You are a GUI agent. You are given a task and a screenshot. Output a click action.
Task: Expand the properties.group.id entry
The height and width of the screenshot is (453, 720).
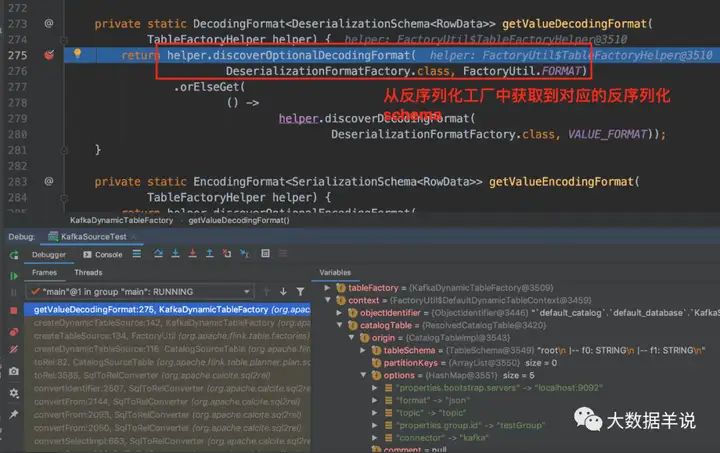(375, 425)
